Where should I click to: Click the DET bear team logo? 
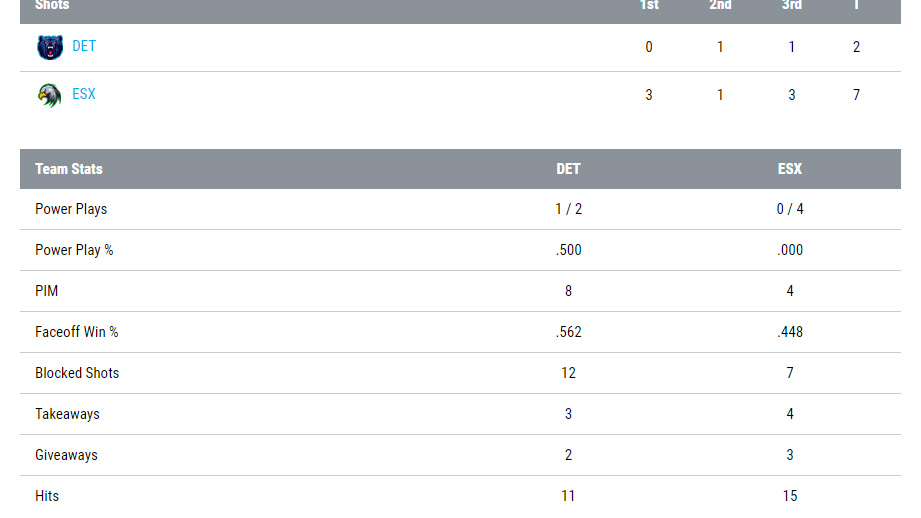49,47
